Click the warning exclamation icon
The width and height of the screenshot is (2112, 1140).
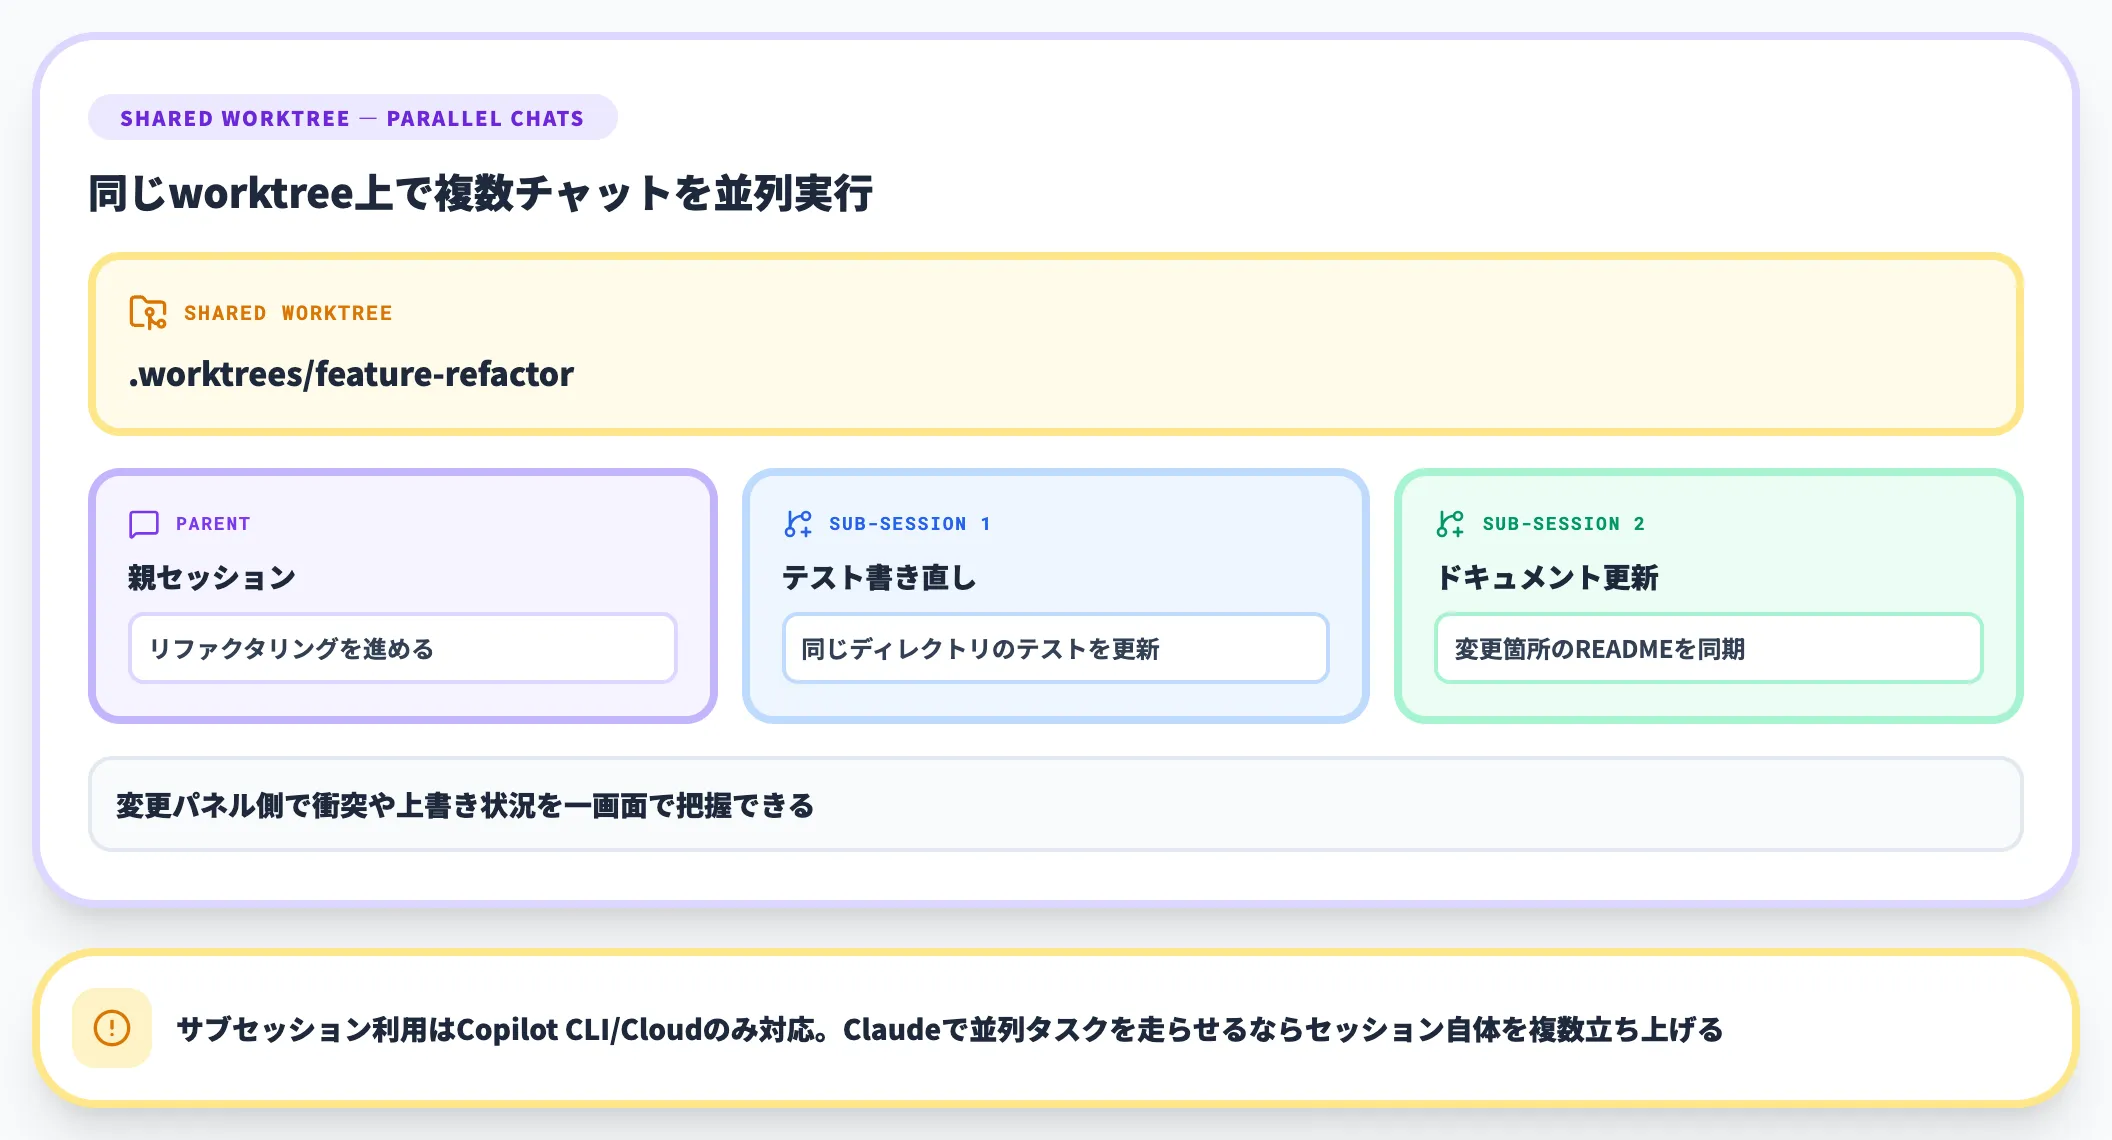[112, 1028]
